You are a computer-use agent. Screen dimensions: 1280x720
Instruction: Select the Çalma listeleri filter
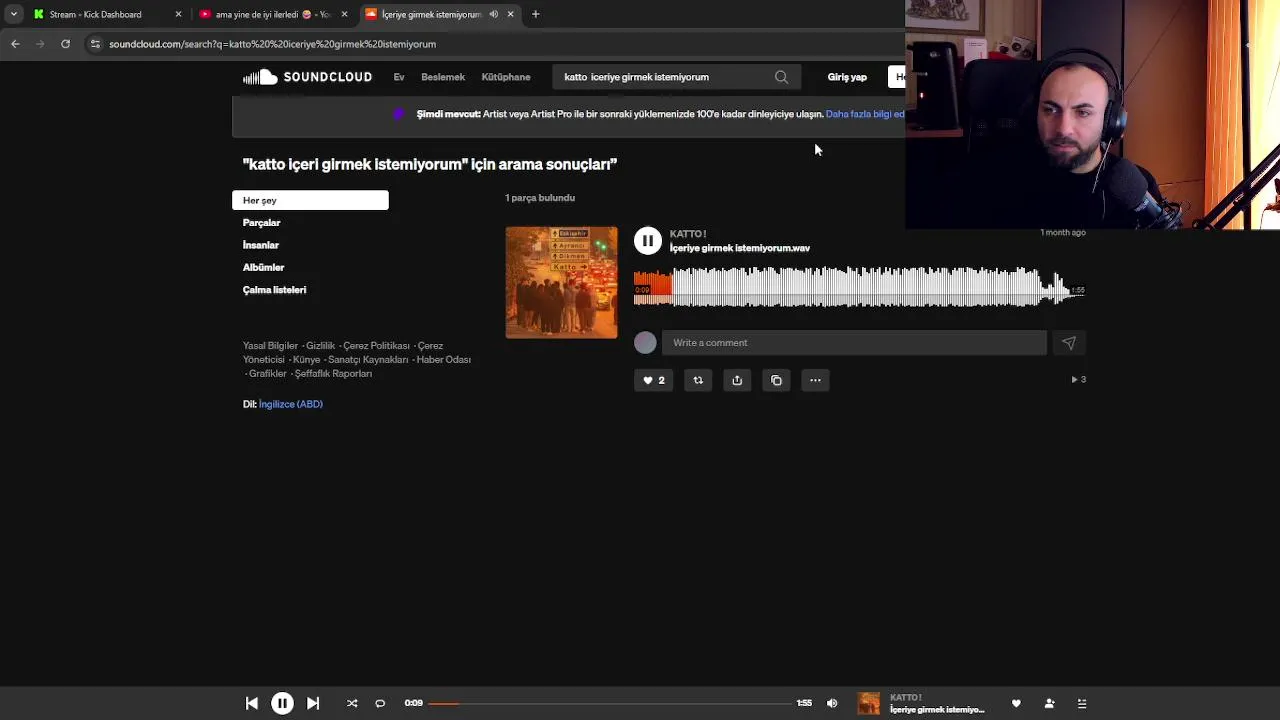click(x=274, y=290)
